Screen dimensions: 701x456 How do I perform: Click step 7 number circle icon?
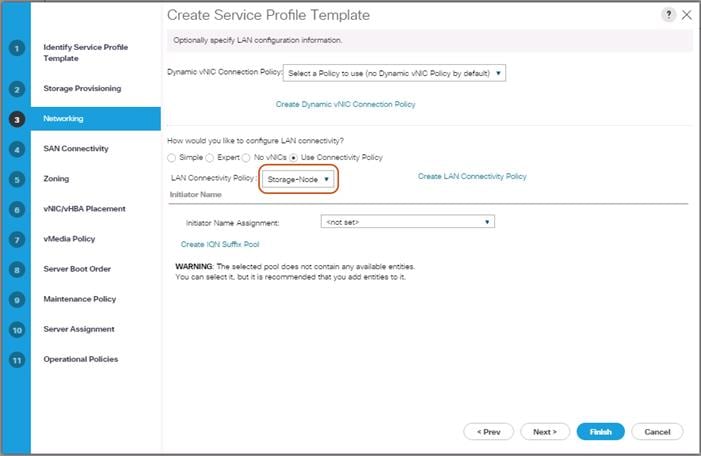[16, 239]
